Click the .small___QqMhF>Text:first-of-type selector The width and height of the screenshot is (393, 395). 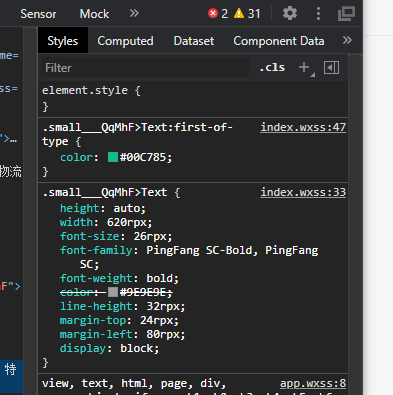point(137,134)
